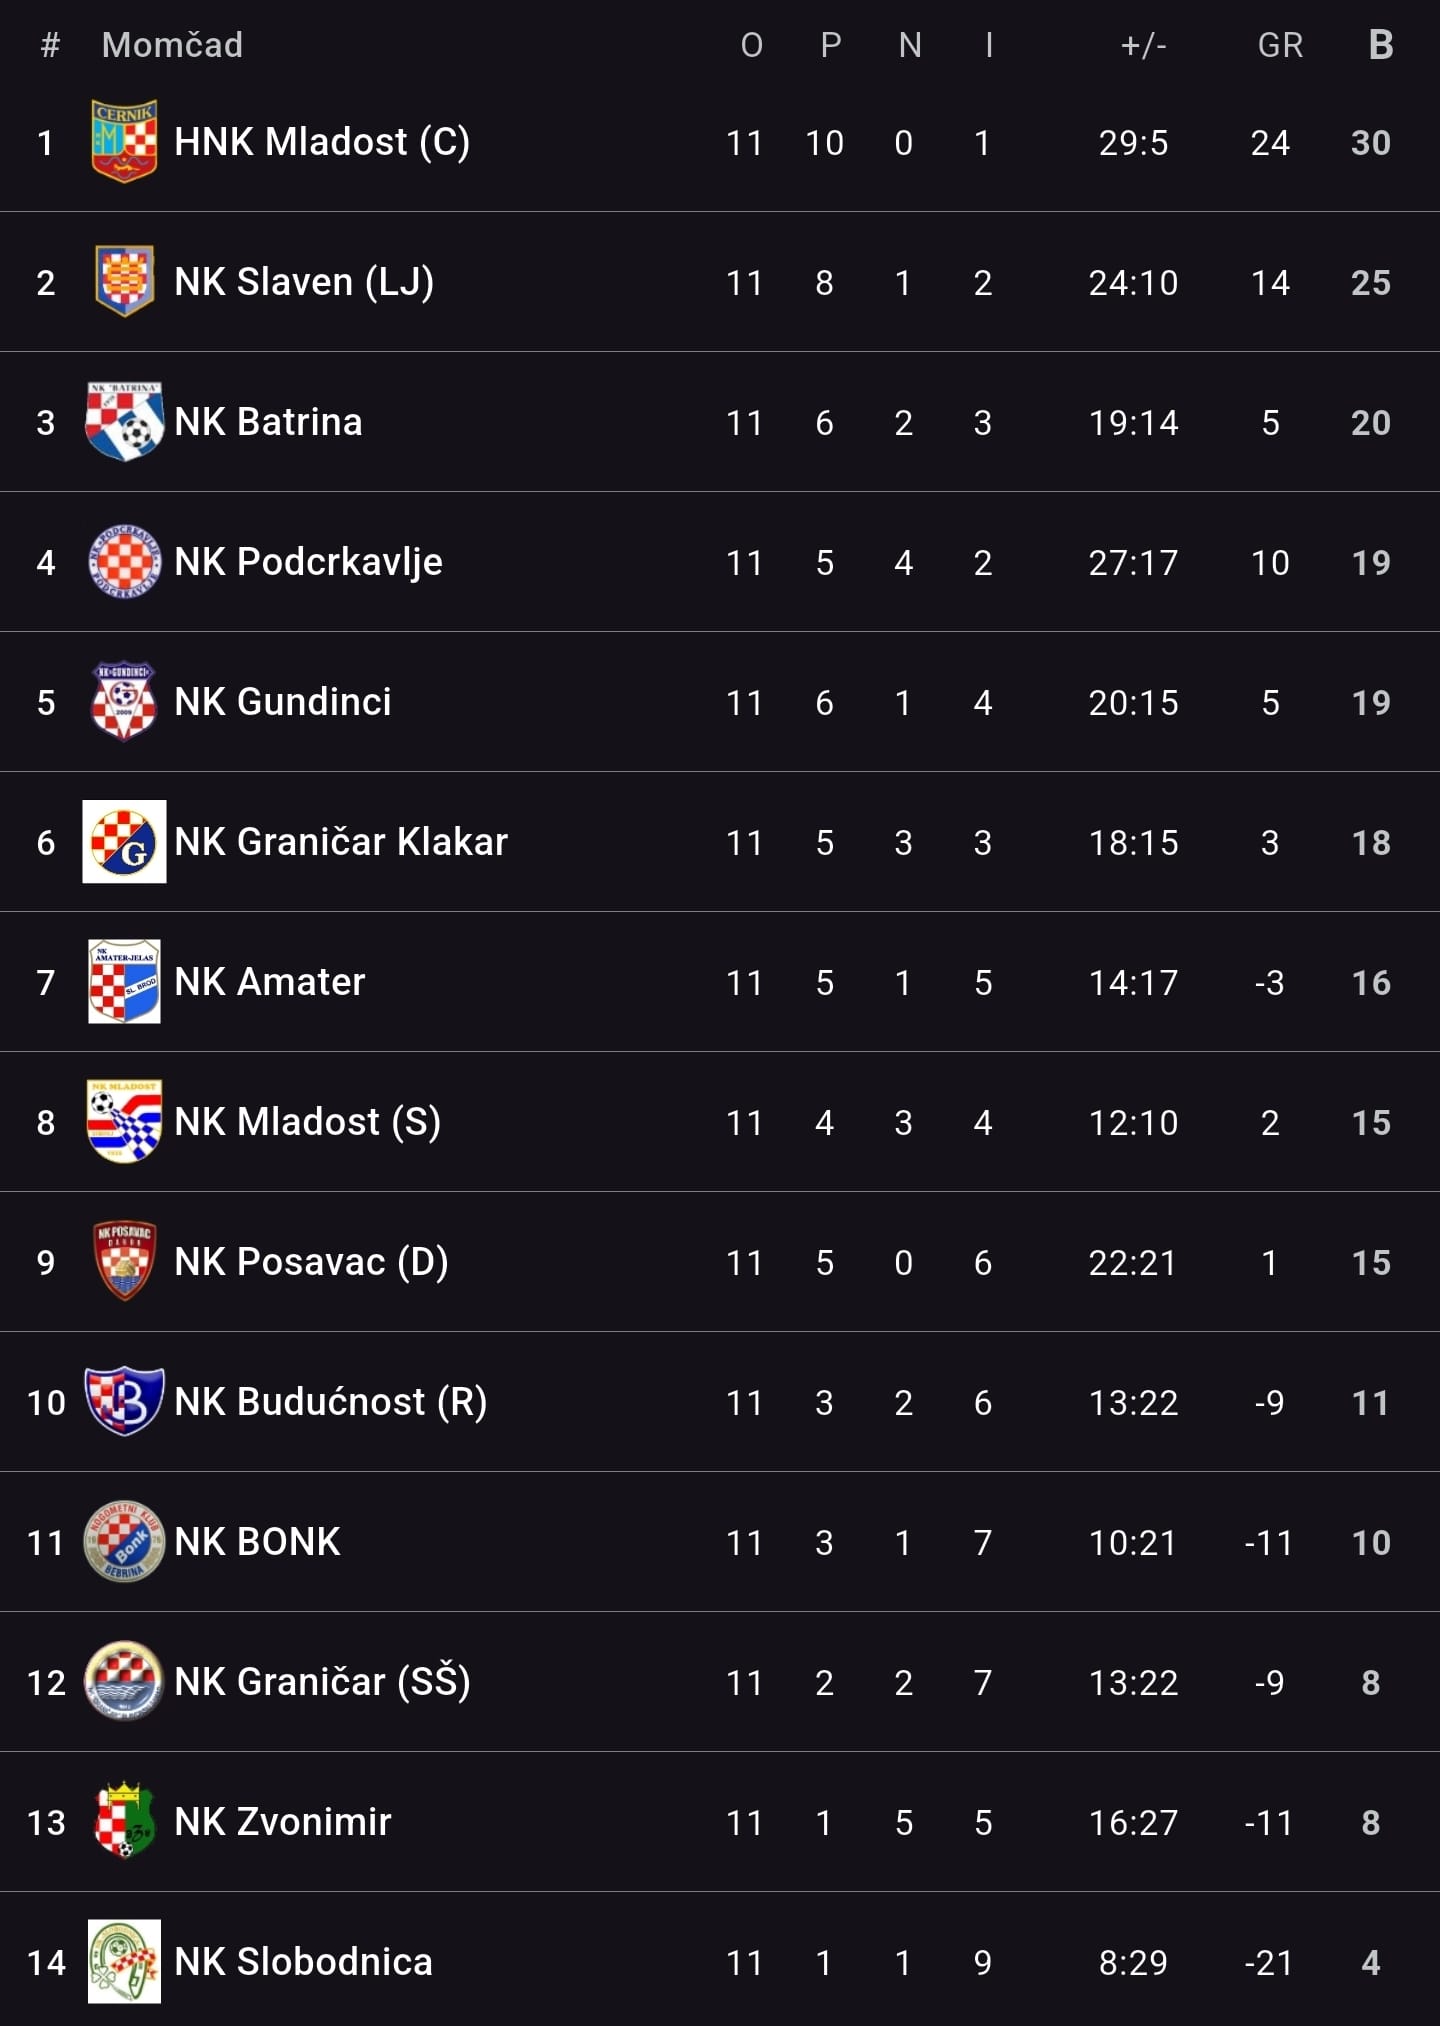Tap the NK BONK round logo

click(x=124, y=1541)
